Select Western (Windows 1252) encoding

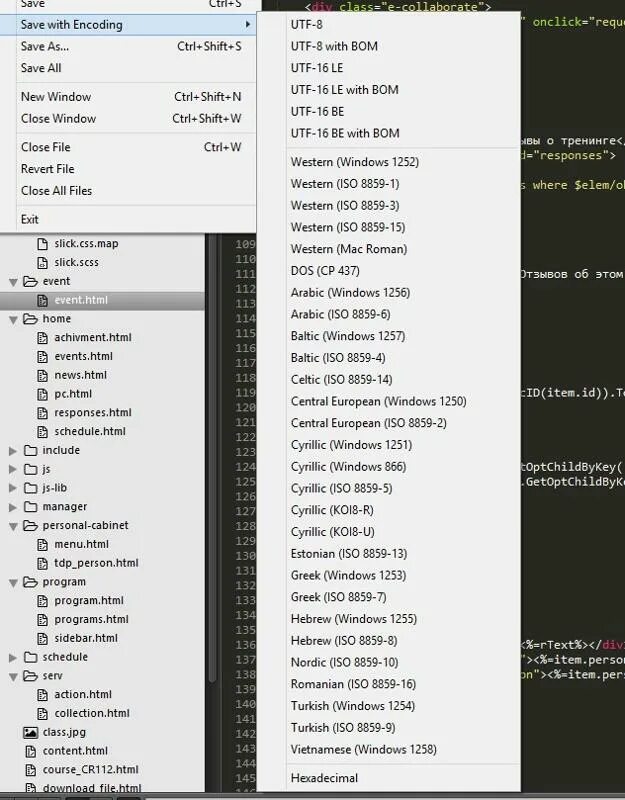[x=388, y=162]
